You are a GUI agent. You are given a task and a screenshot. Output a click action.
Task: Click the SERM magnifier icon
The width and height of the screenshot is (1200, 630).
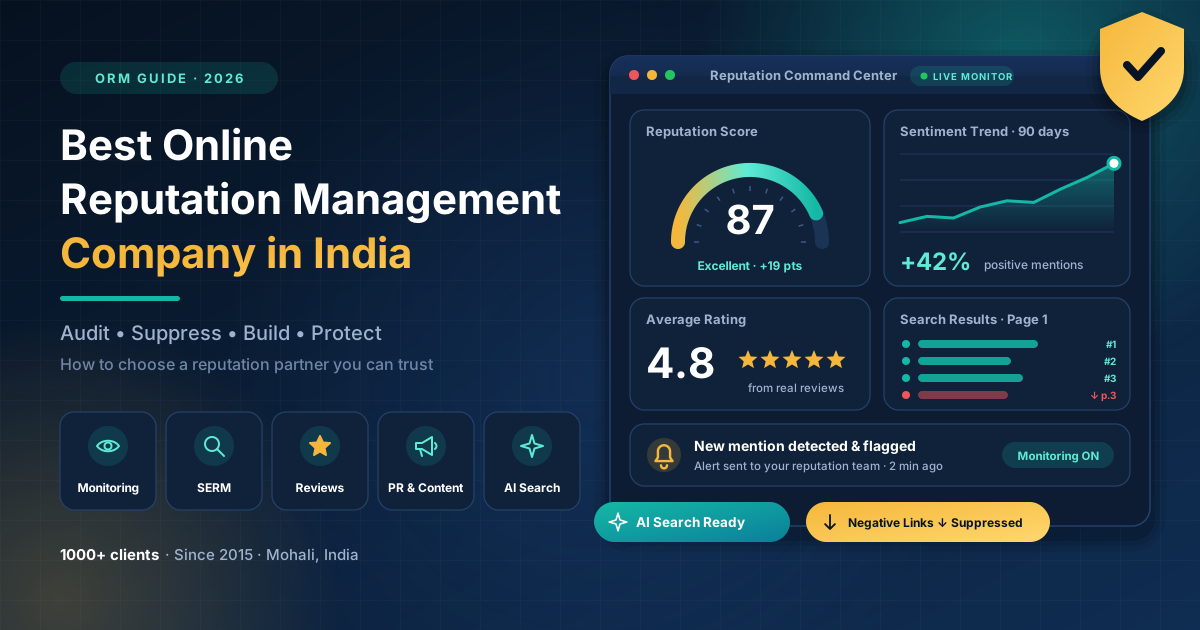pyautogui.click(x=214, y=446)
